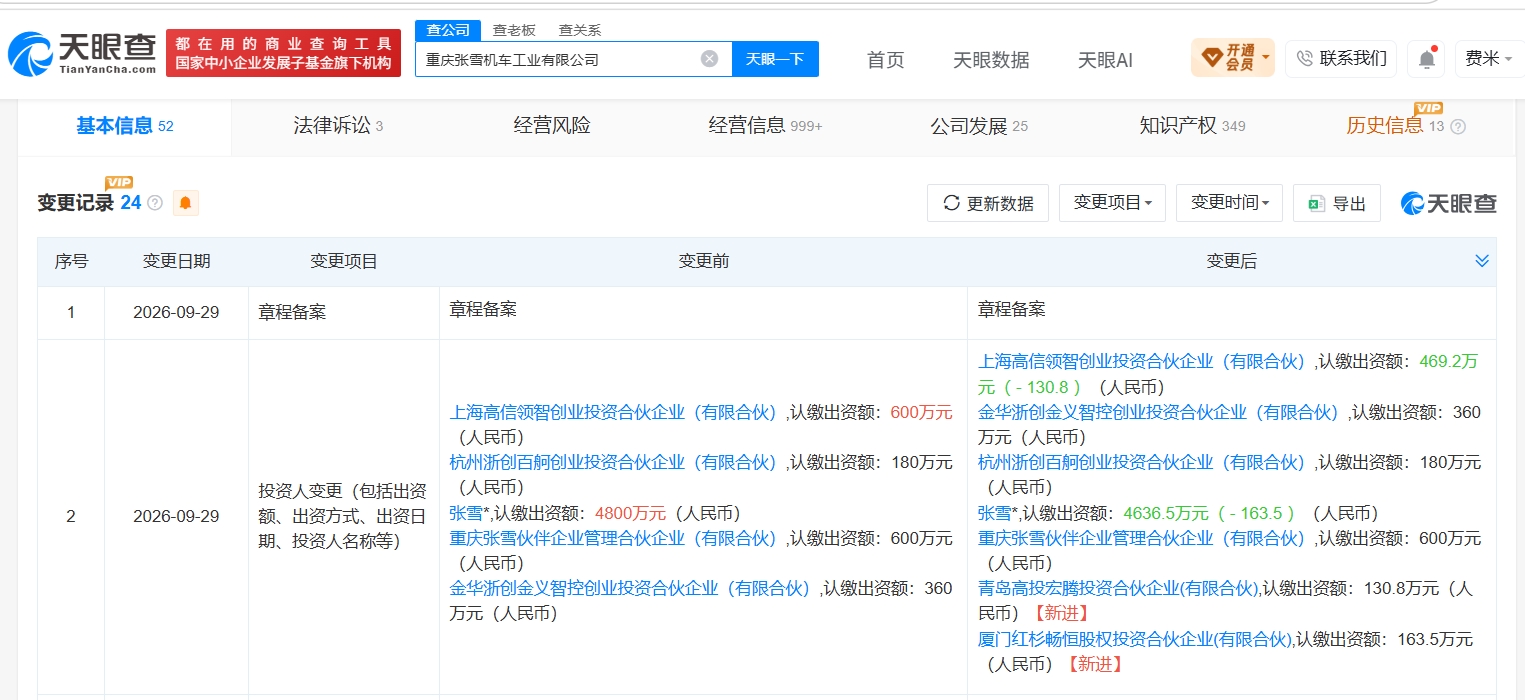Screen dimensions: 1525x700
Task: Click the 投资人变更 item description in row 2
Action: pos(343,516)
